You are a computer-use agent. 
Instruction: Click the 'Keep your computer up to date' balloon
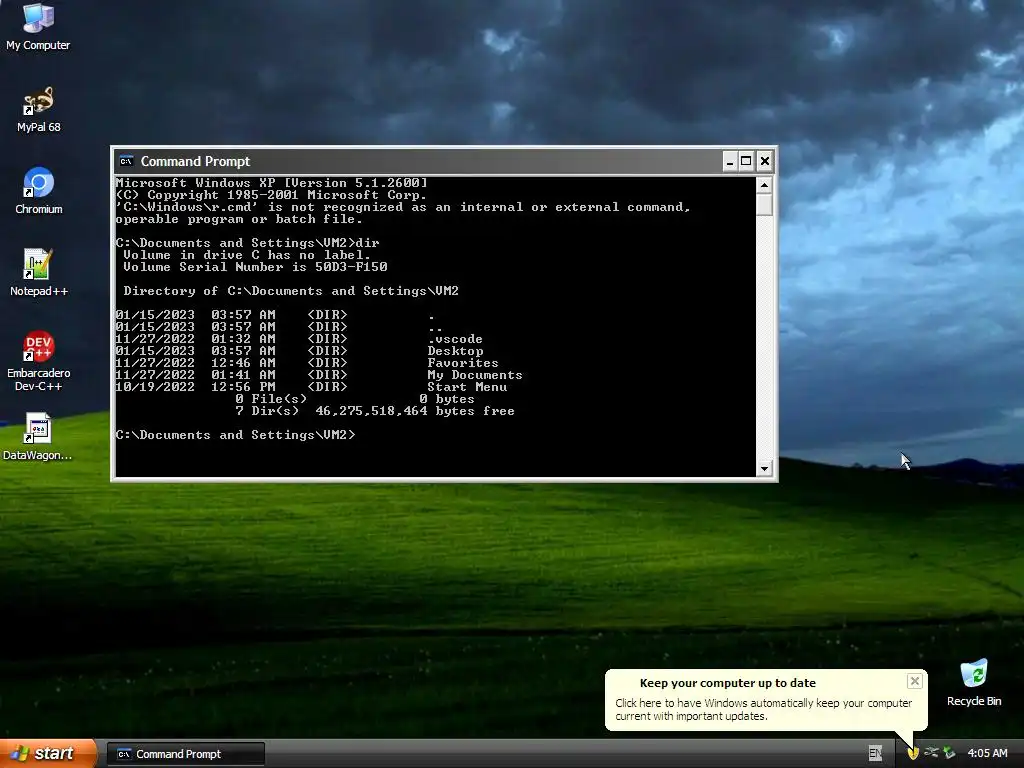click(765, 699)
